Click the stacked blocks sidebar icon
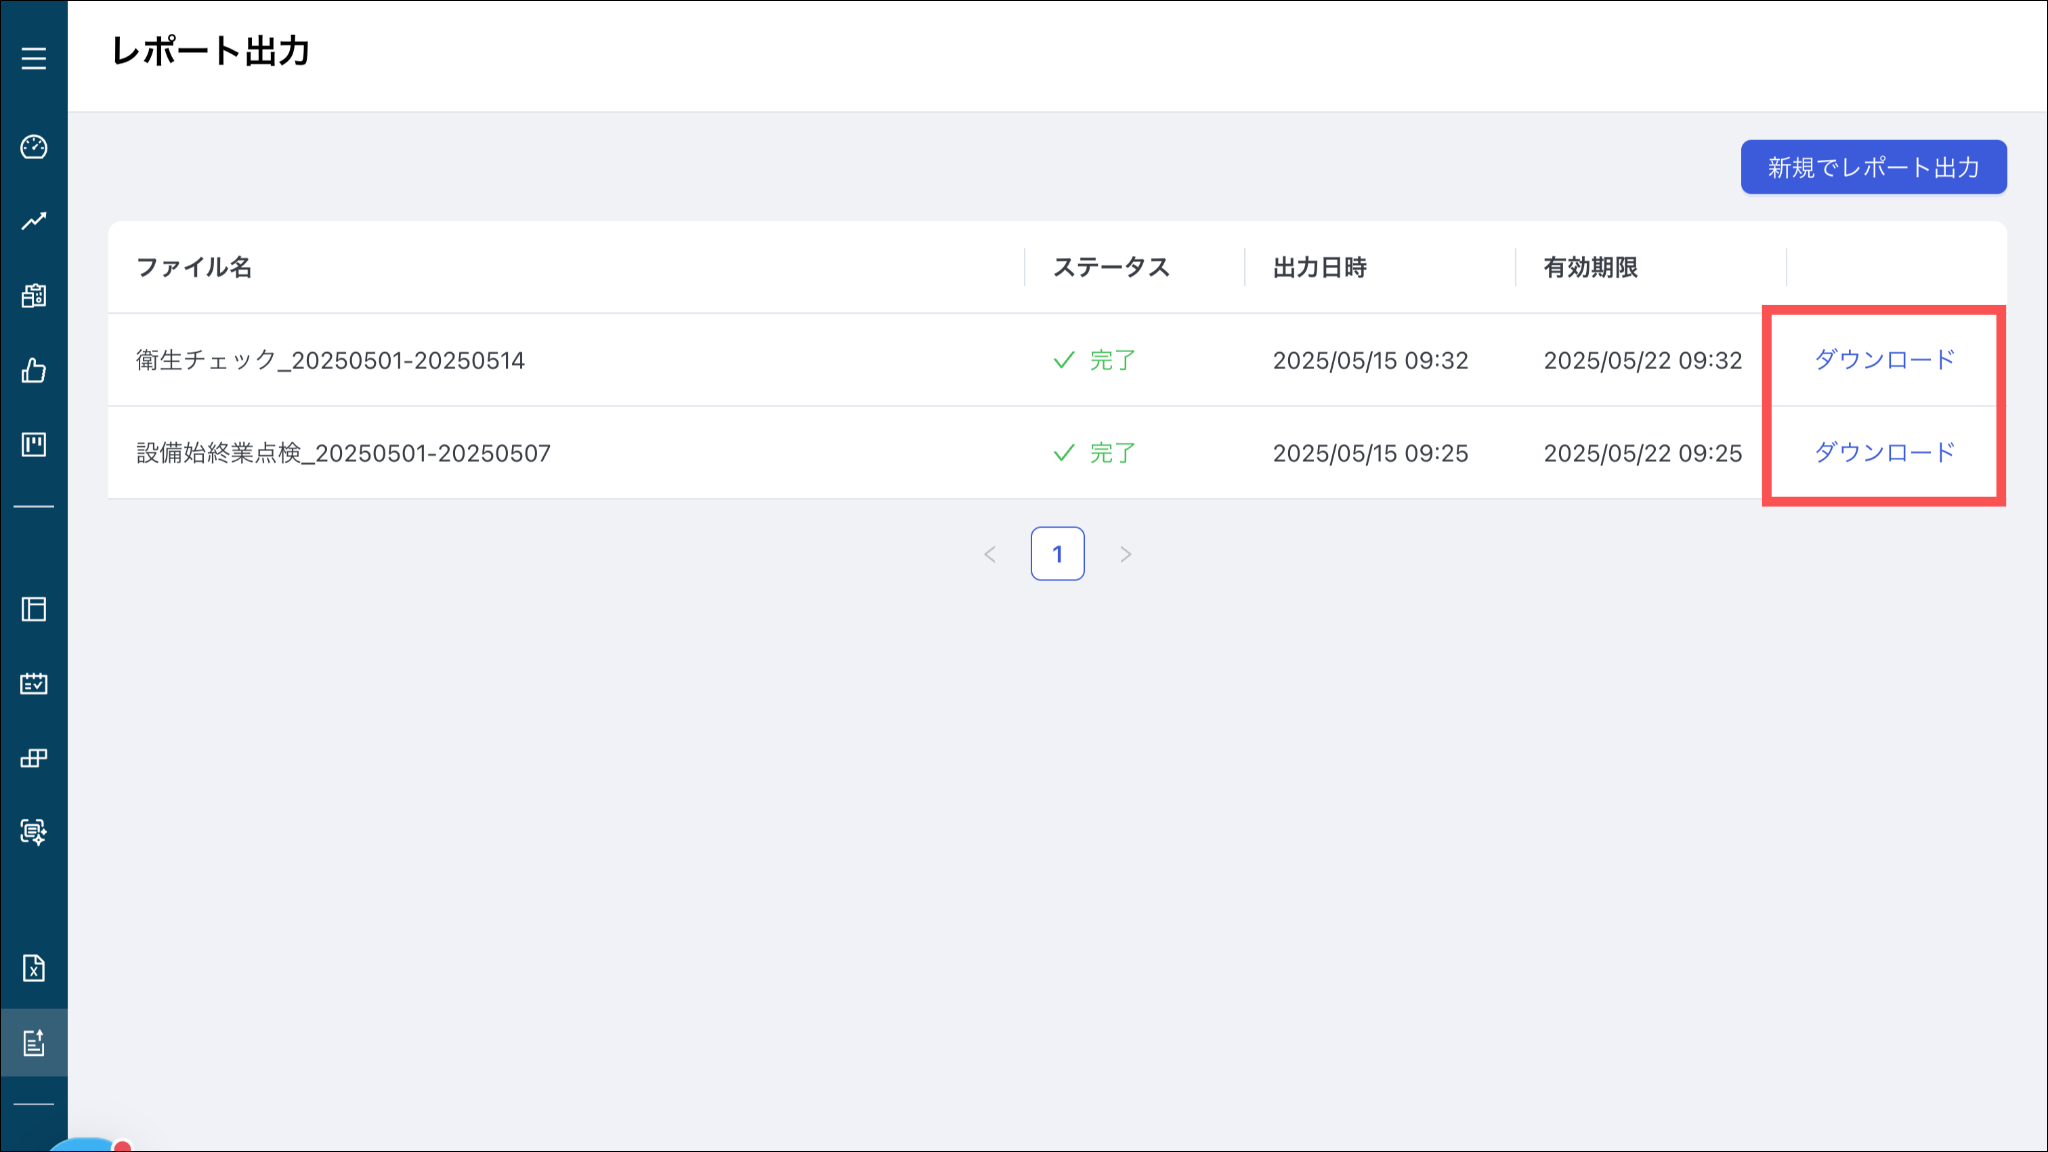This screenshot has height=1152, width=2048. tap(34, 758)
